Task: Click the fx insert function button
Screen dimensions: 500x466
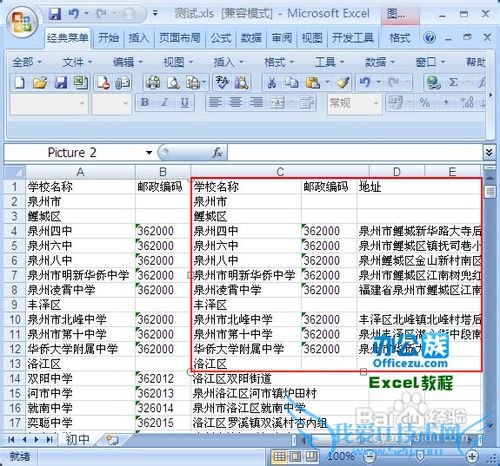Action: point(217,153)
